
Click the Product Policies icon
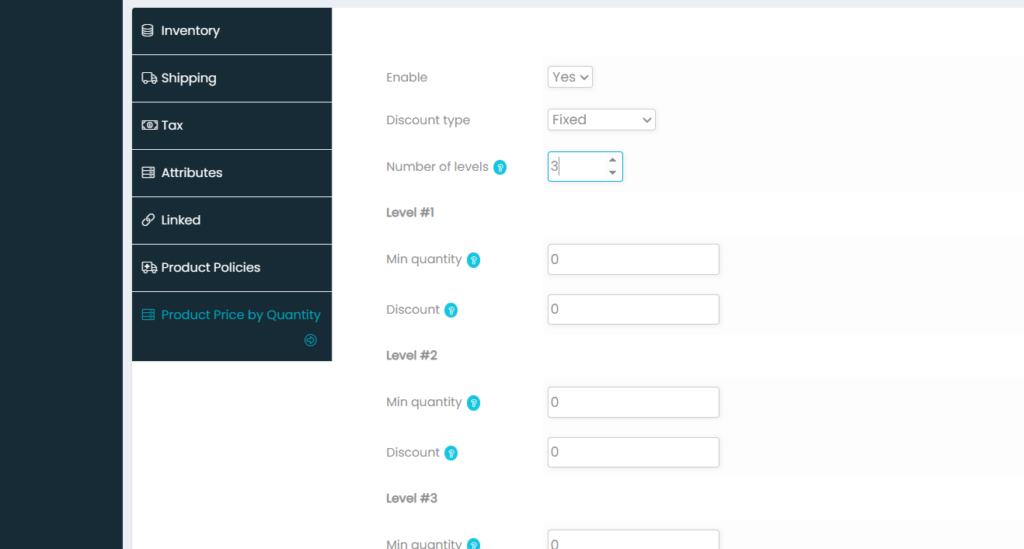[x=148, y=267]
